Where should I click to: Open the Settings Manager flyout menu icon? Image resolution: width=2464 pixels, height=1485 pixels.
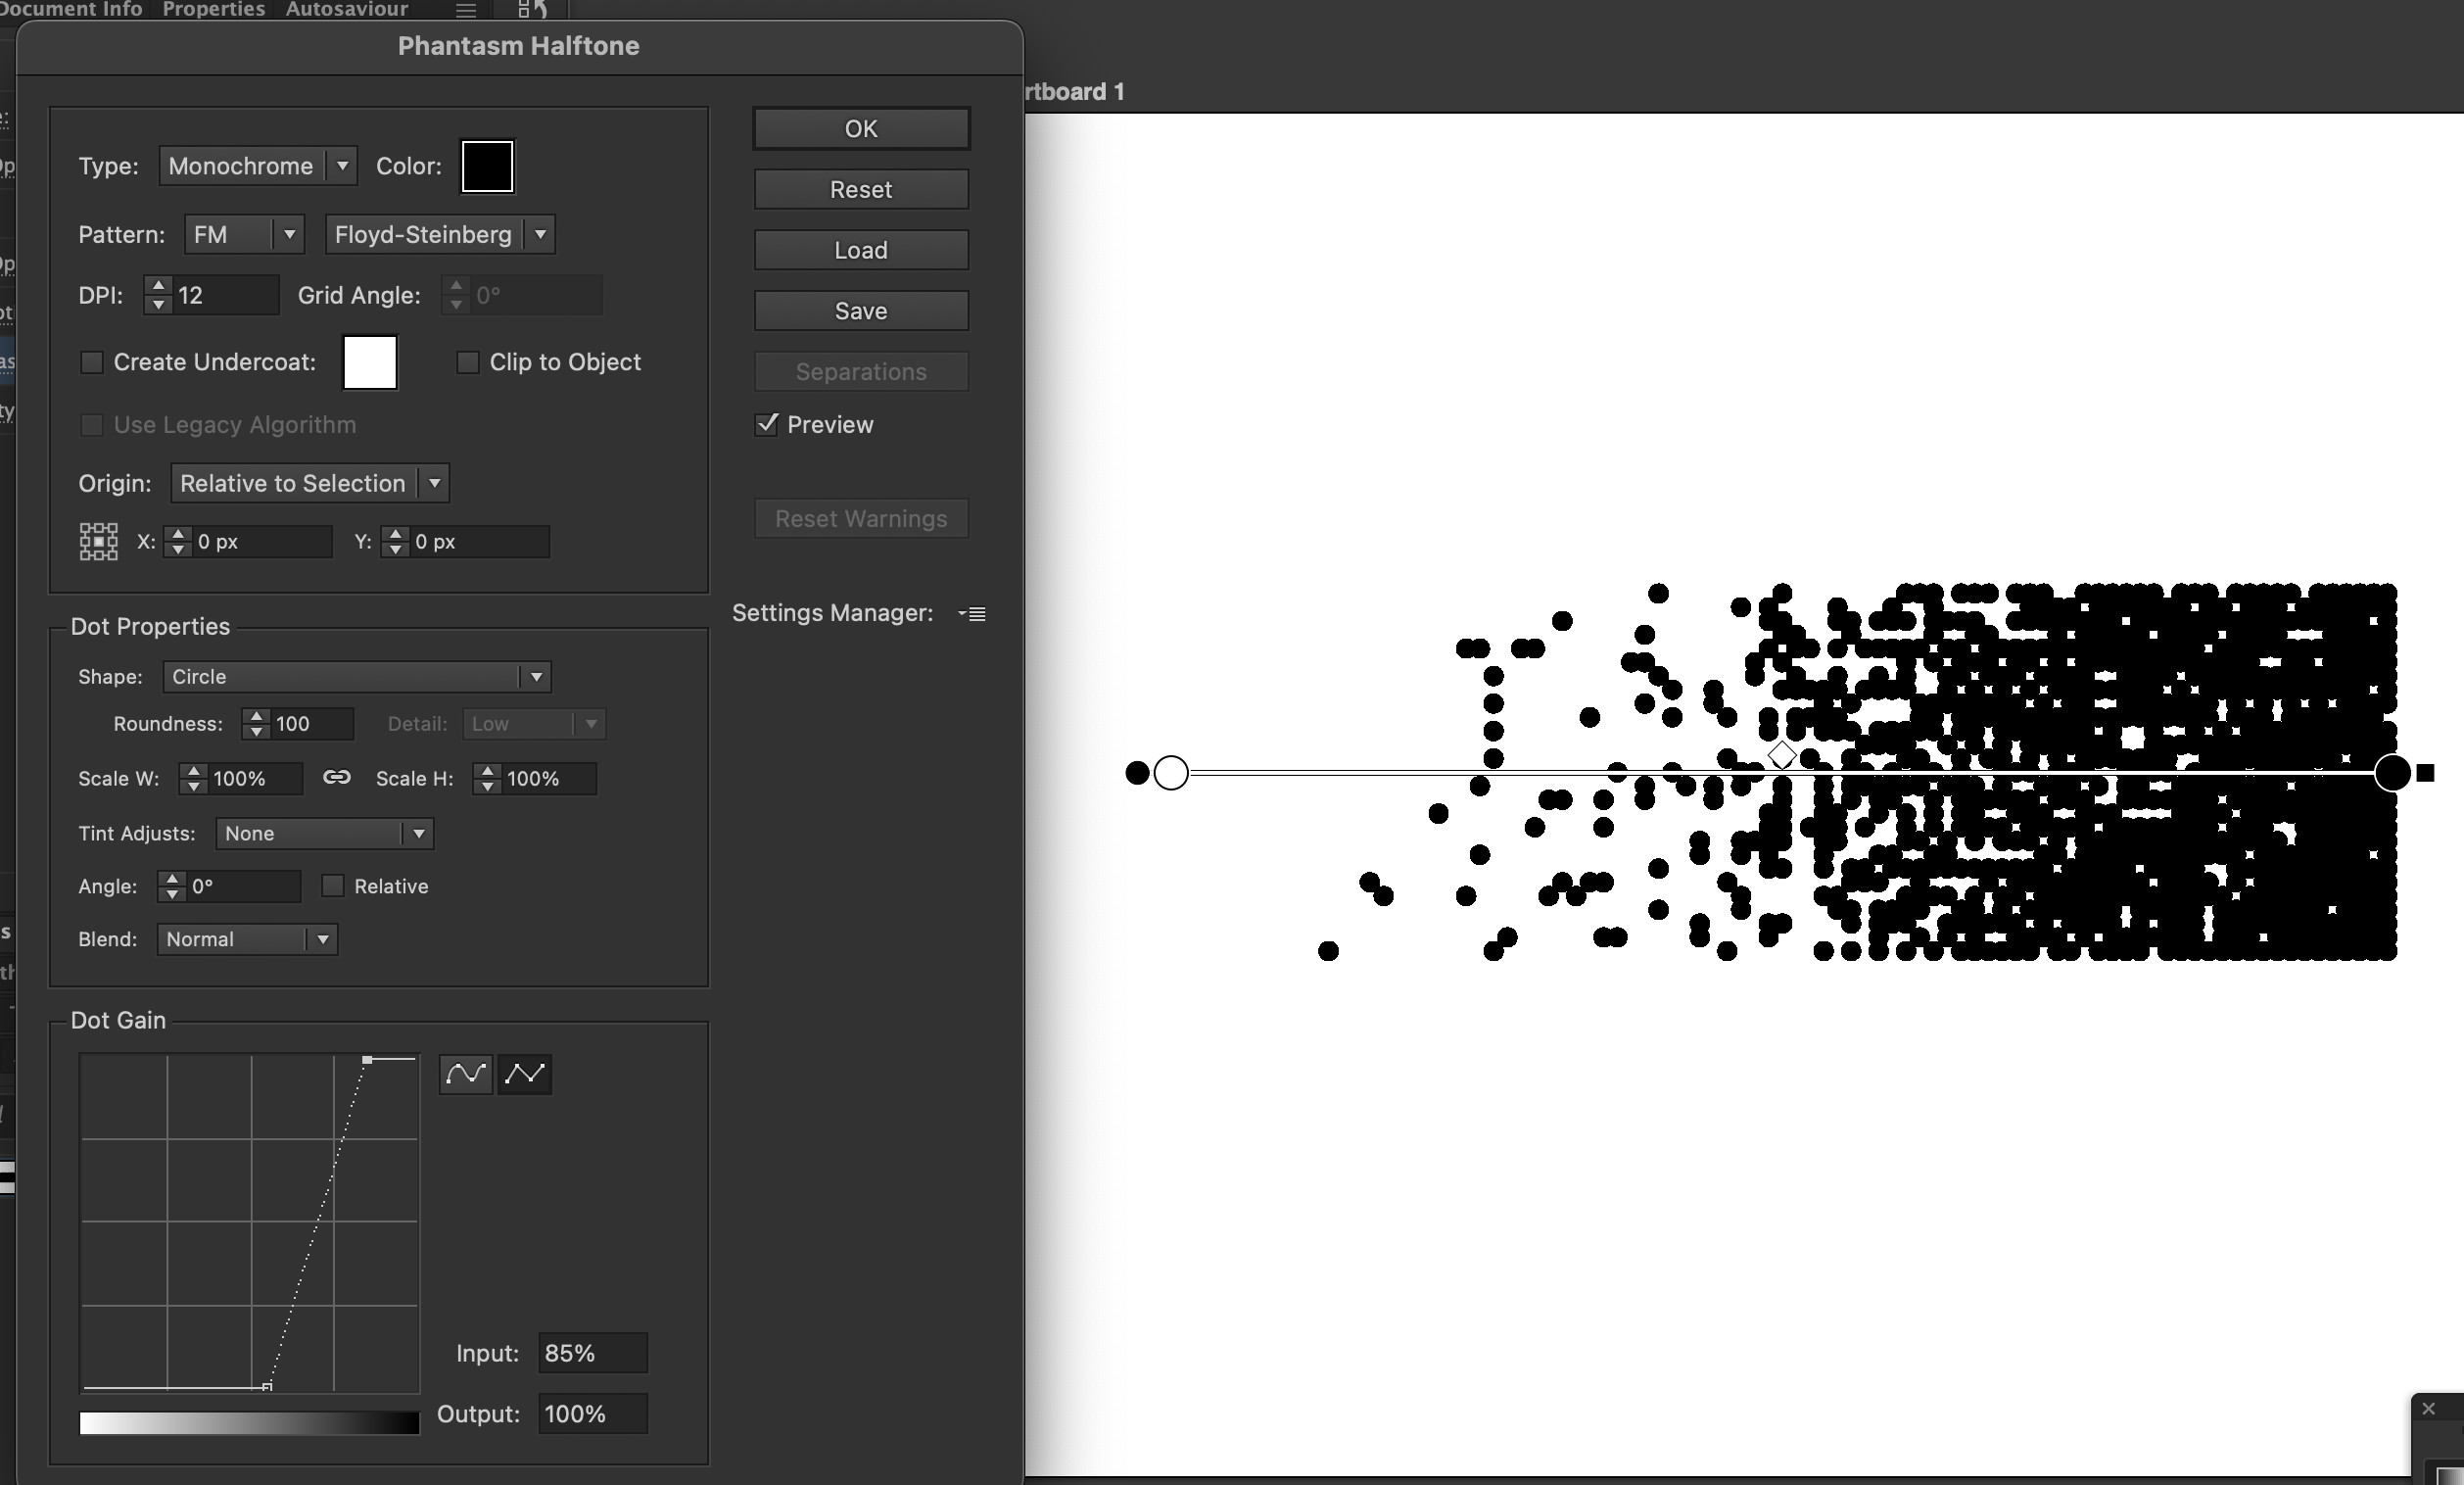[x=972, y=614]
